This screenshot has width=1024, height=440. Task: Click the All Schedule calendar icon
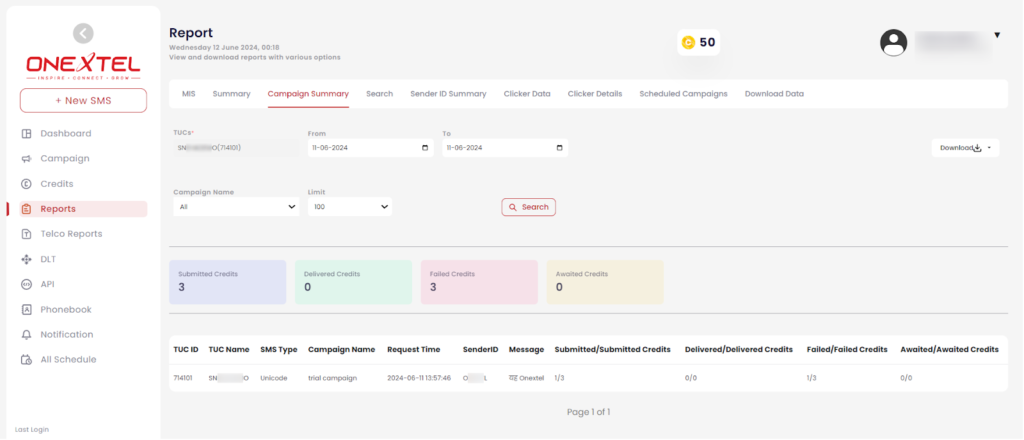[x=27, y=360]
